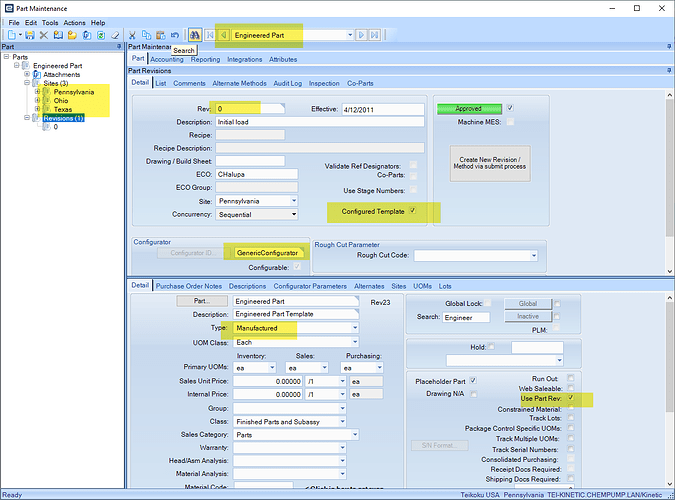Click the yellow folder toolbar icon
The image size is (675, 500).
click(x=72, y=35)
